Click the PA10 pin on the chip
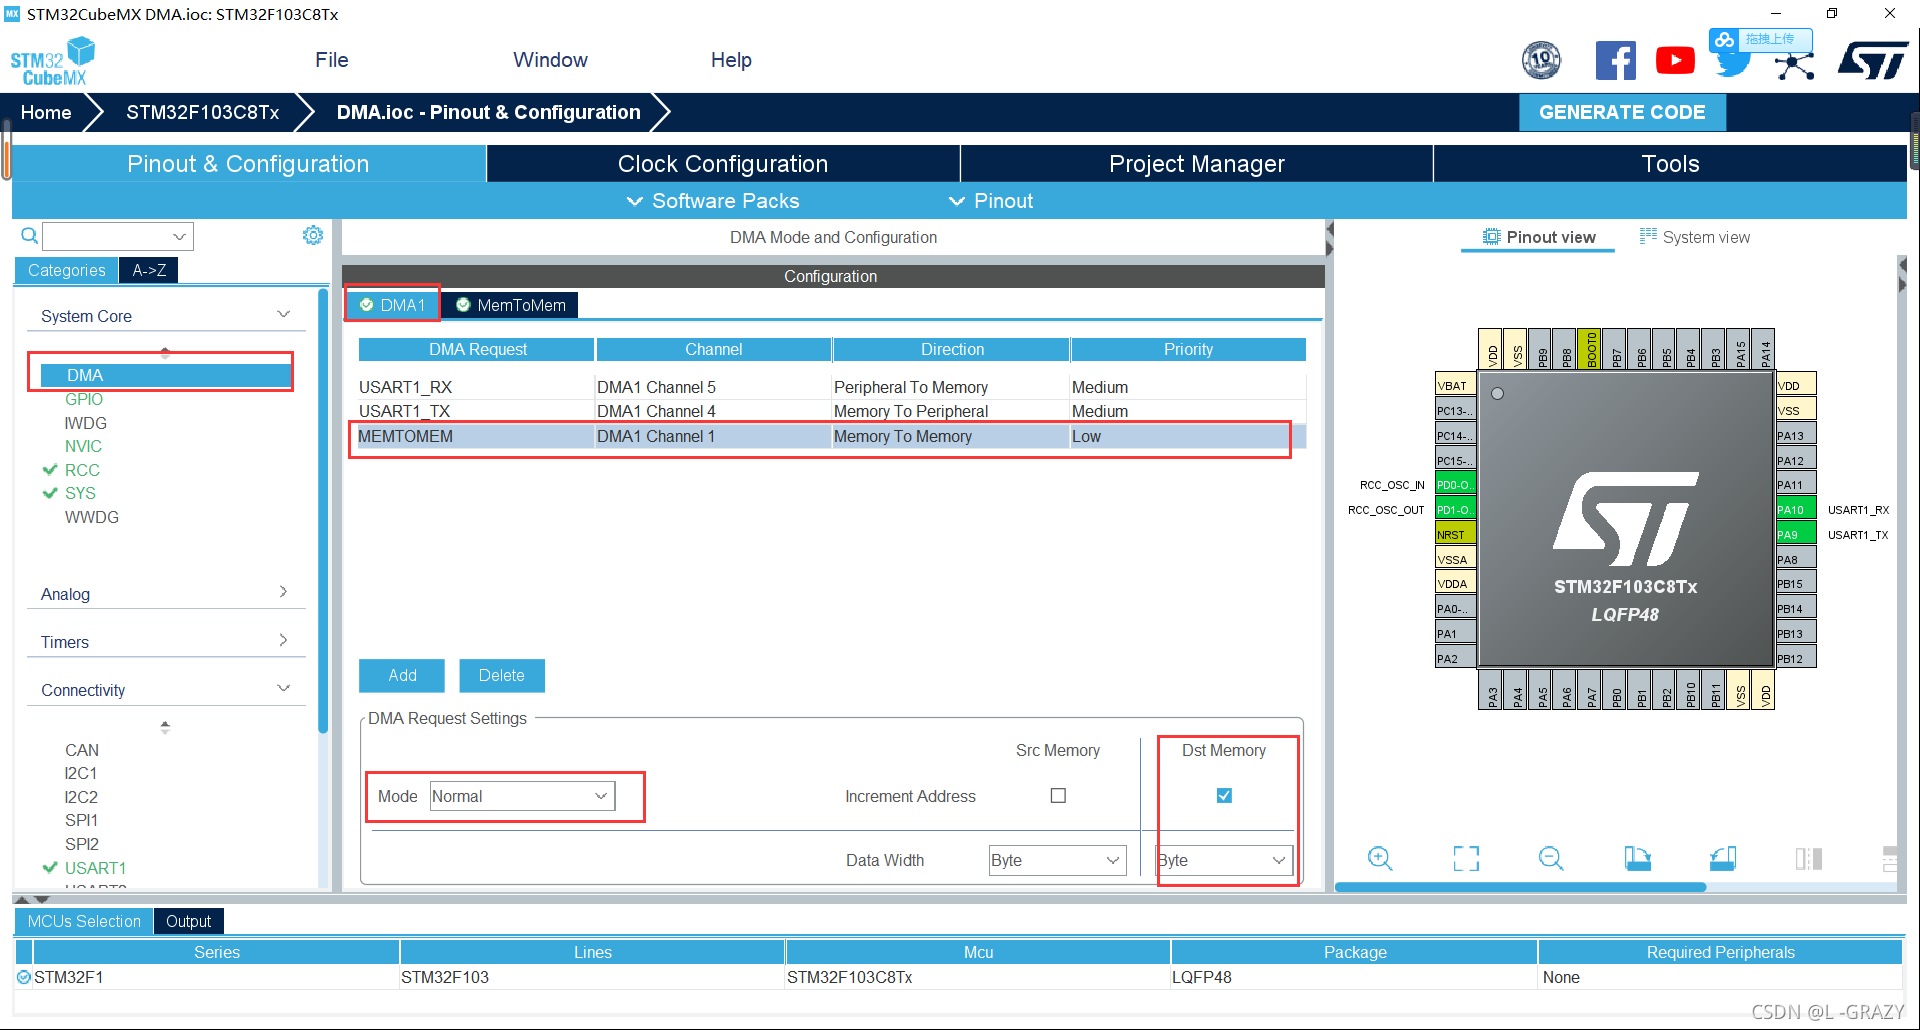This screenshot has width=1920, height=1030. click(x=1796, y=509)
